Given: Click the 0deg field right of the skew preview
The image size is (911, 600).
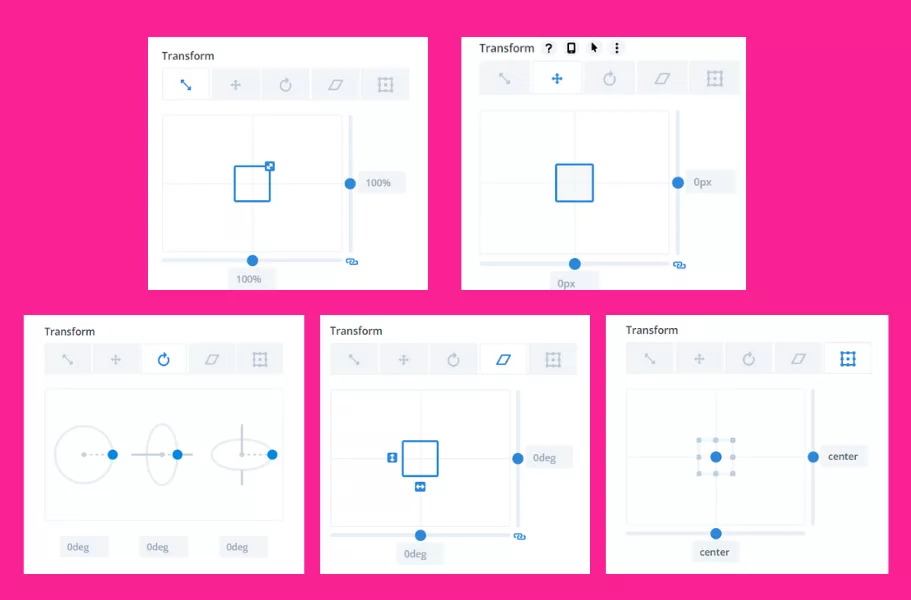Looking at the screenshot, I should coord(549,458).
